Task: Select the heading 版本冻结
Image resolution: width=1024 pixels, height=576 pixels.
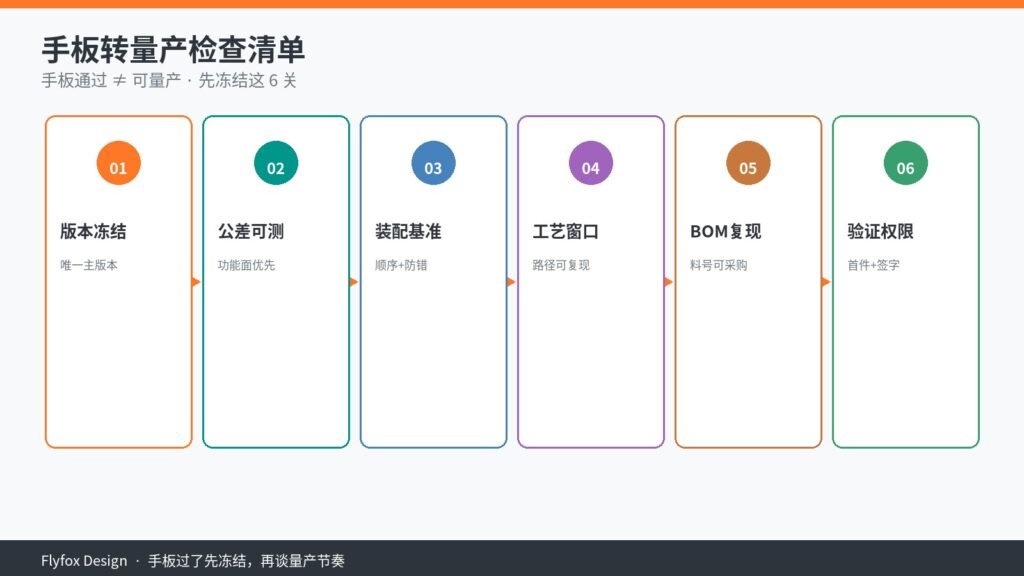Action: click(x=93, y=231)
